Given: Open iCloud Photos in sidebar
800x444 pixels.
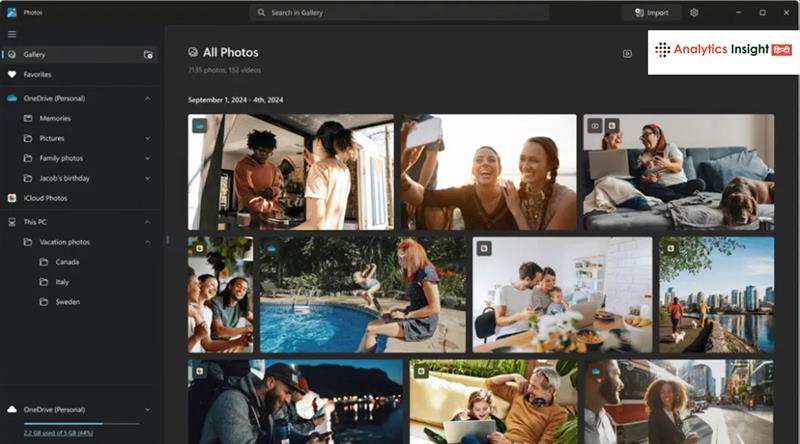Looking at the screenshot, I should pyautogui.click(x=79, y=198).
